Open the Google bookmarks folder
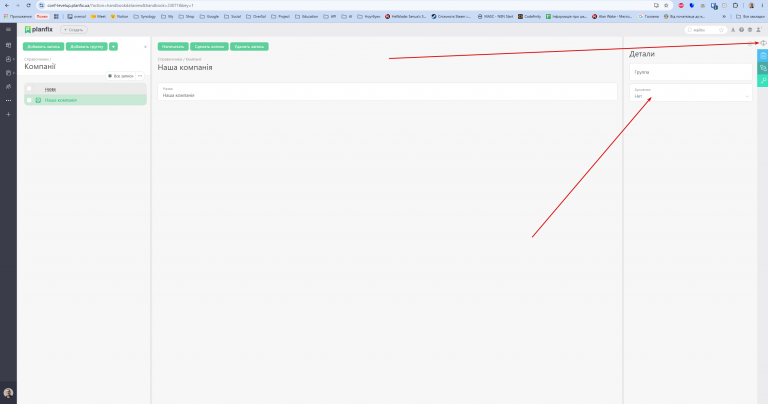Viewport: 768px width, 404px height. point(209,16)
